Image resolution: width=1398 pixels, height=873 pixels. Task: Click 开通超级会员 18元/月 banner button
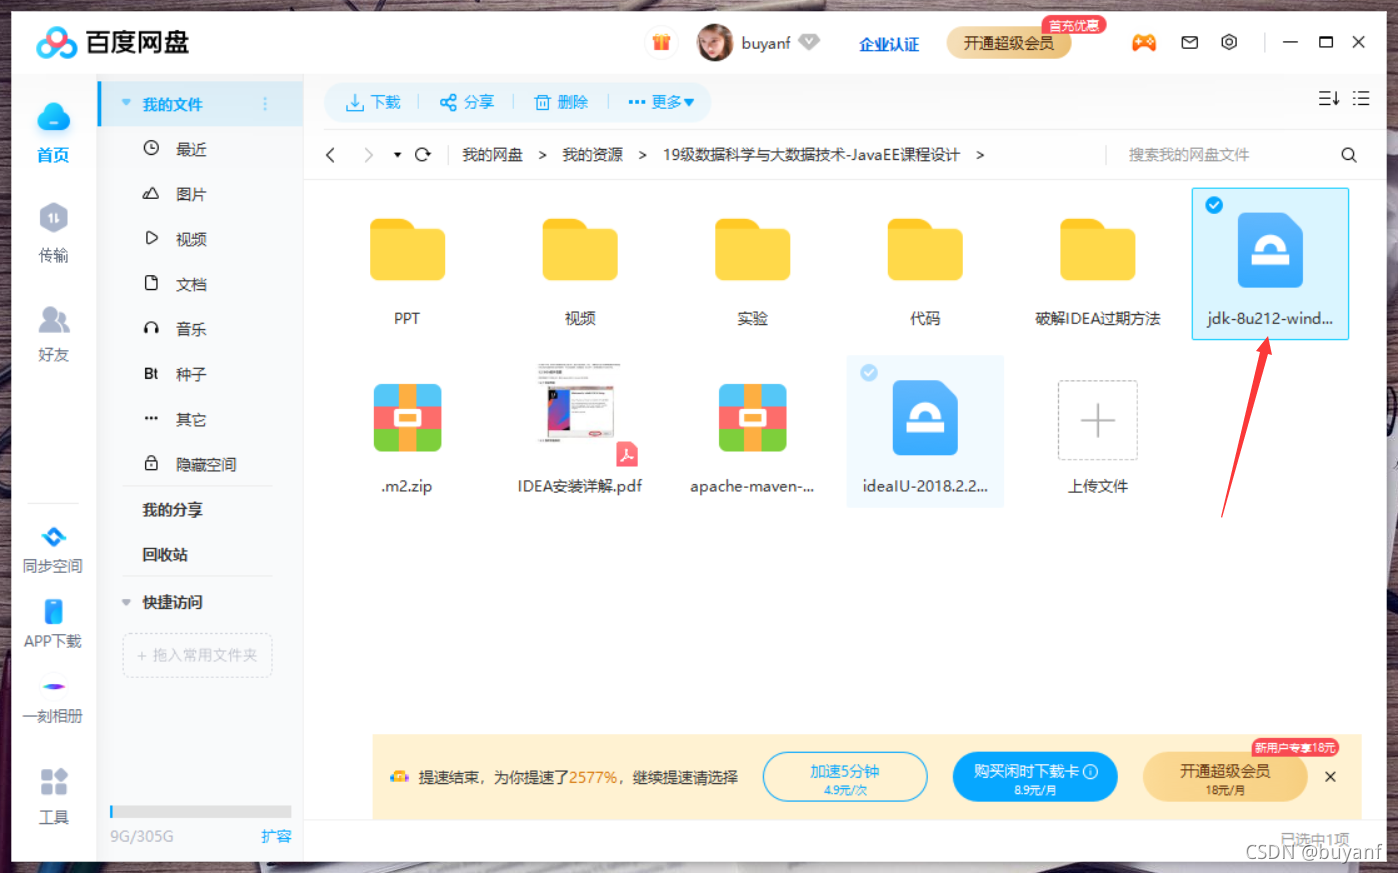(1225, 777)
